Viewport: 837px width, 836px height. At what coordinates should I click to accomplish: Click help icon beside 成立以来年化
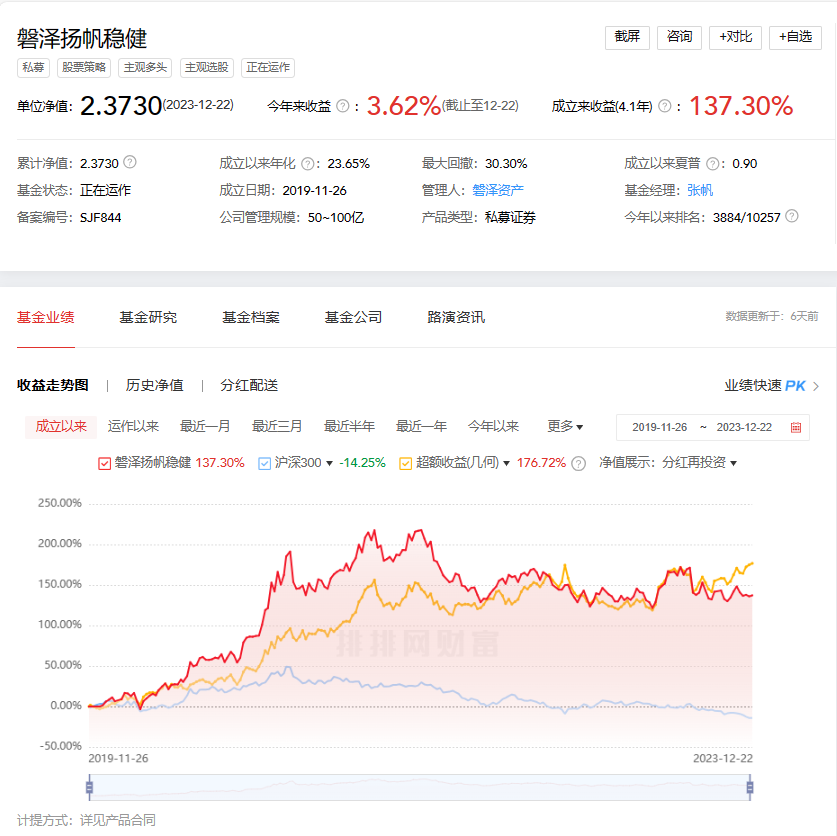point(307,163)
